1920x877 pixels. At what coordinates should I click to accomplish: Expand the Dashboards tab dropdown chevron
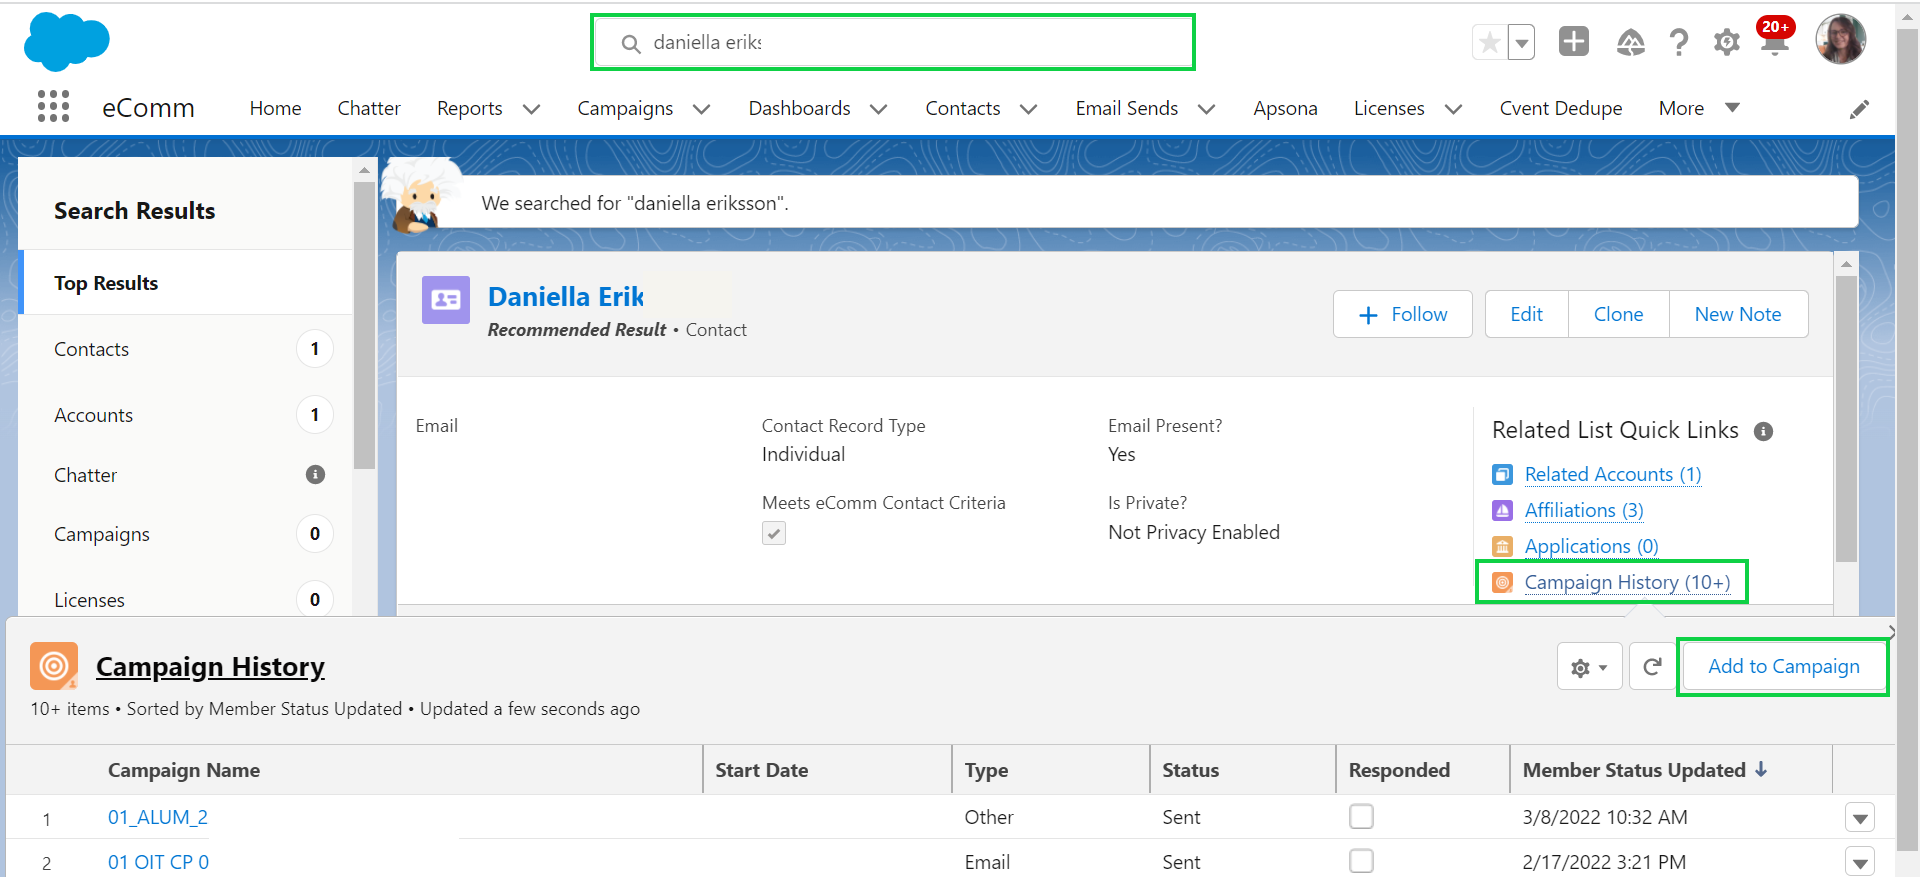(879, 109)
